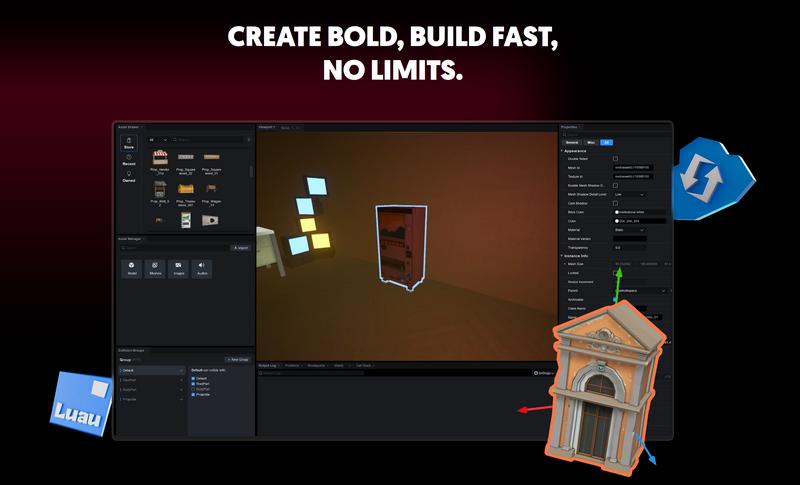Viewport: 800px width, 485px height.
Task: Click the Mesh Id value field
Action: coord(633,167)
